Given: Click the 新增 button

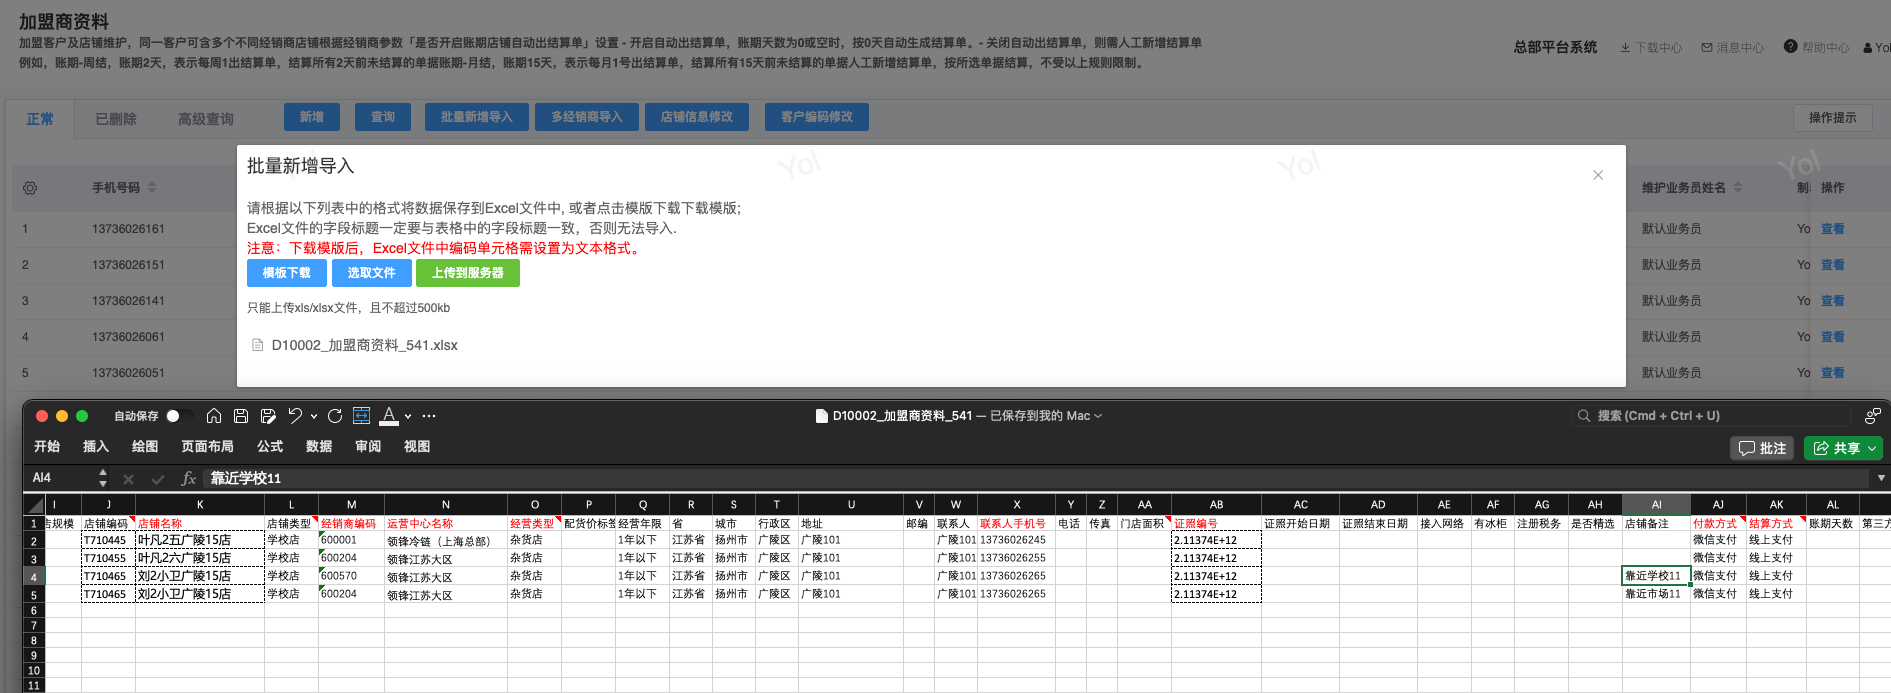Looking at the screenshot, I should 312,117.
